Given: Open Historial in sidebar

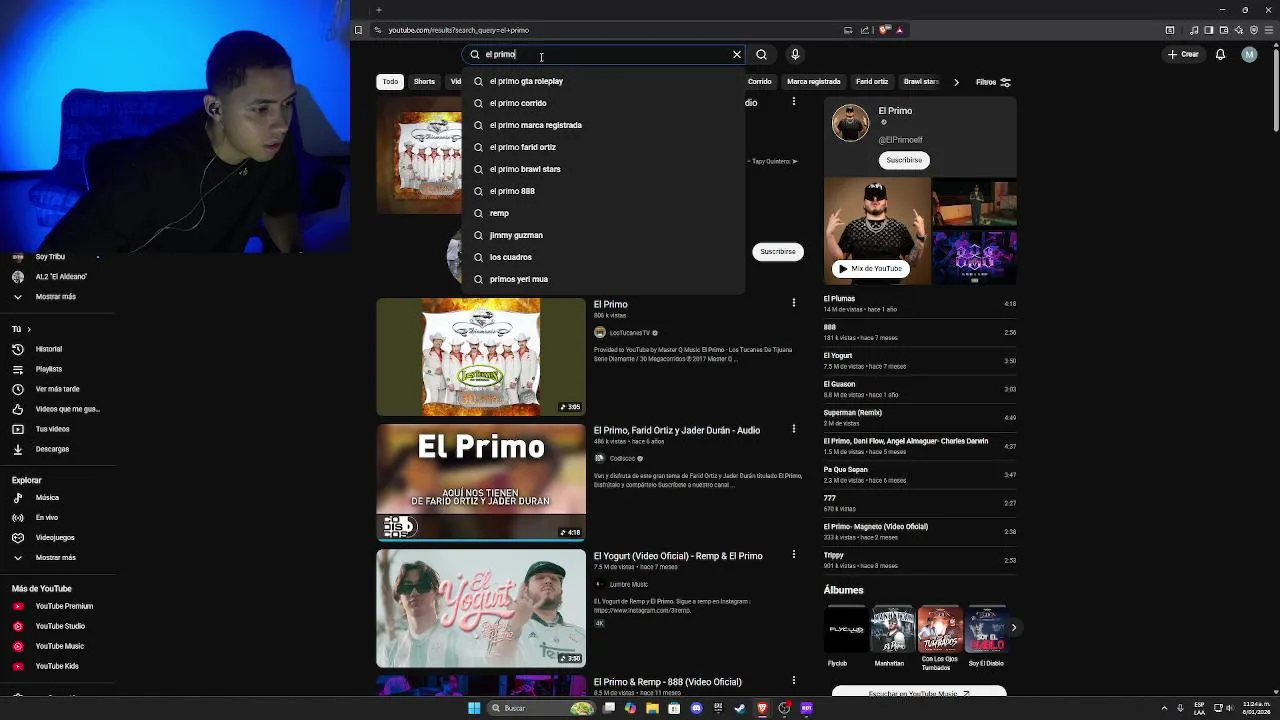Looking at the screenshot, I should pyautogui.click(x=49, y=349).
